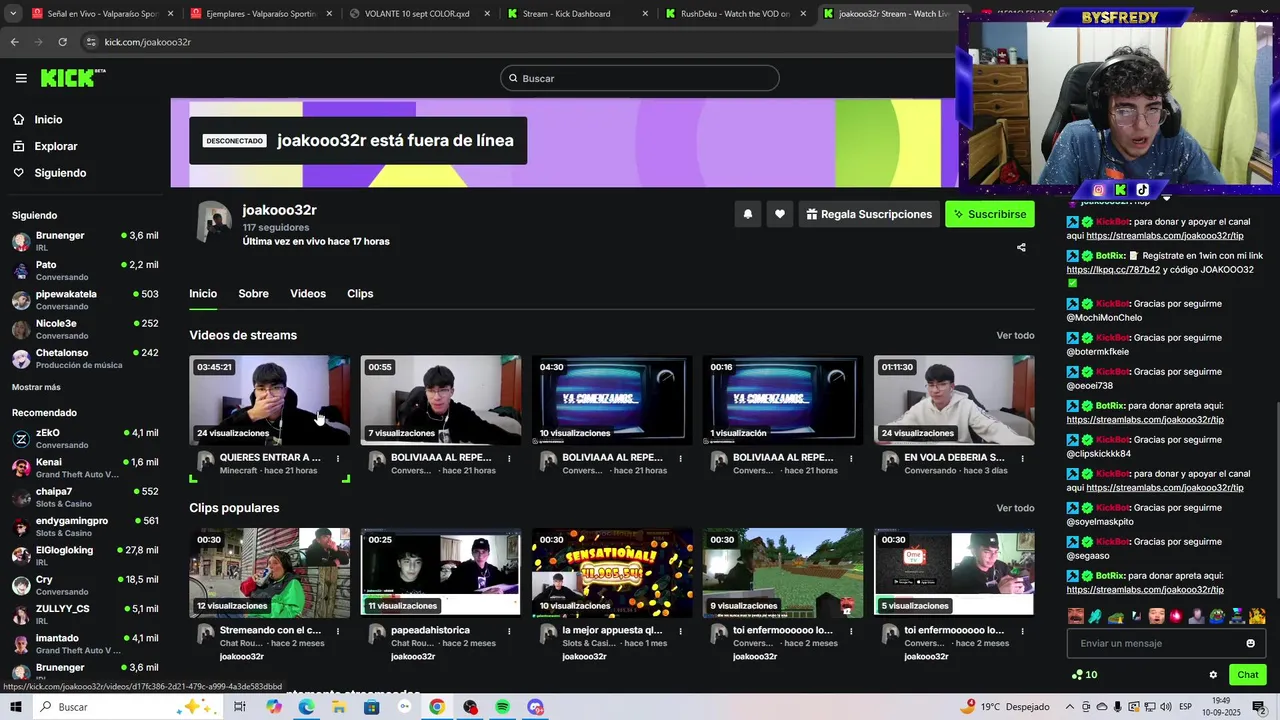
Task: Click the browser back arrow
Action: click(x=14, y=42)
